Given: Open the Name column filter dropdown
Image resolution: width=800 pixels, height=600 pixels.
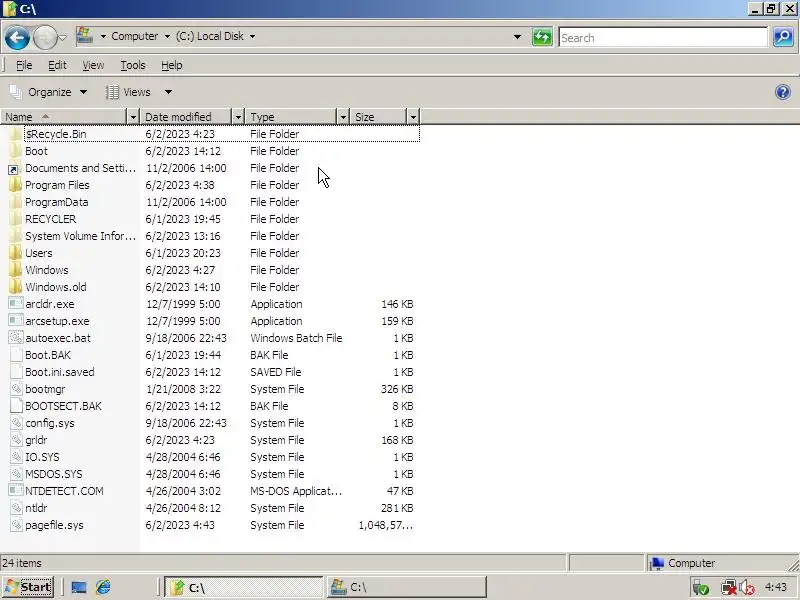Looking at the screenshot, I should (x=133, y=117).
